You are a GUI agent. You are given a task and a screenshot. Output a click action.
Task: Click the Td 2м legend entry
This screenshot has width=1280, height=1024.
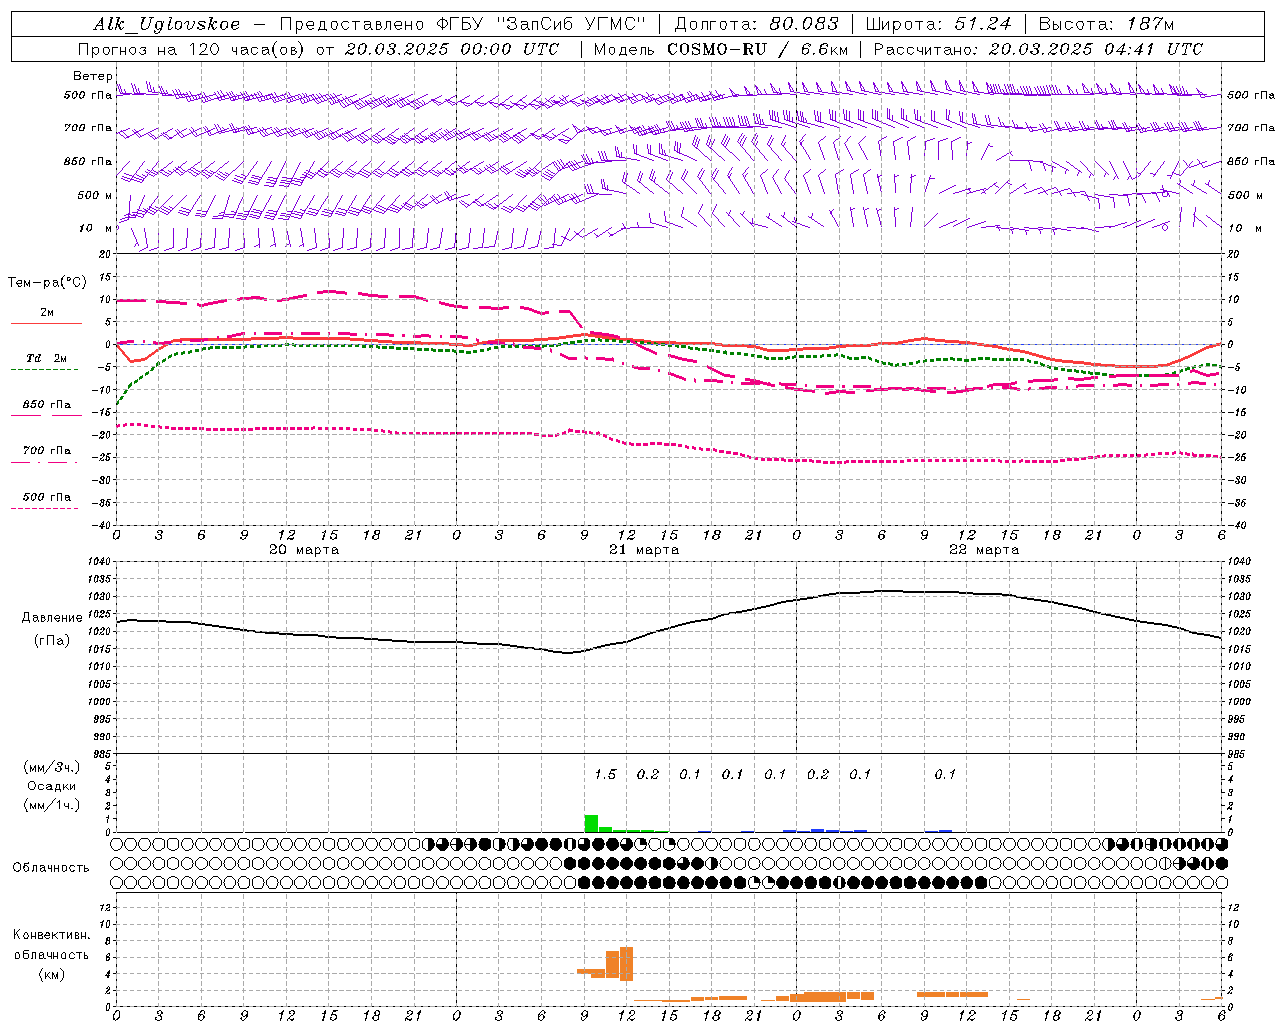[x=47, y=358]
